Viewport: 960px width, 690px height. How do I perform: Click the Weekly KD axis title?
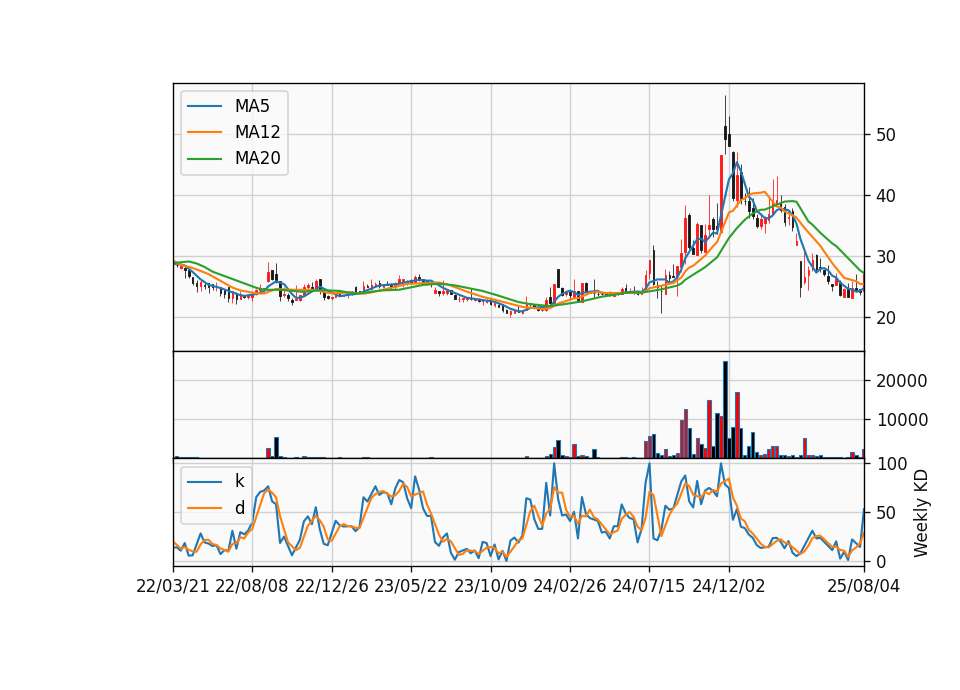tap(920, 513)
